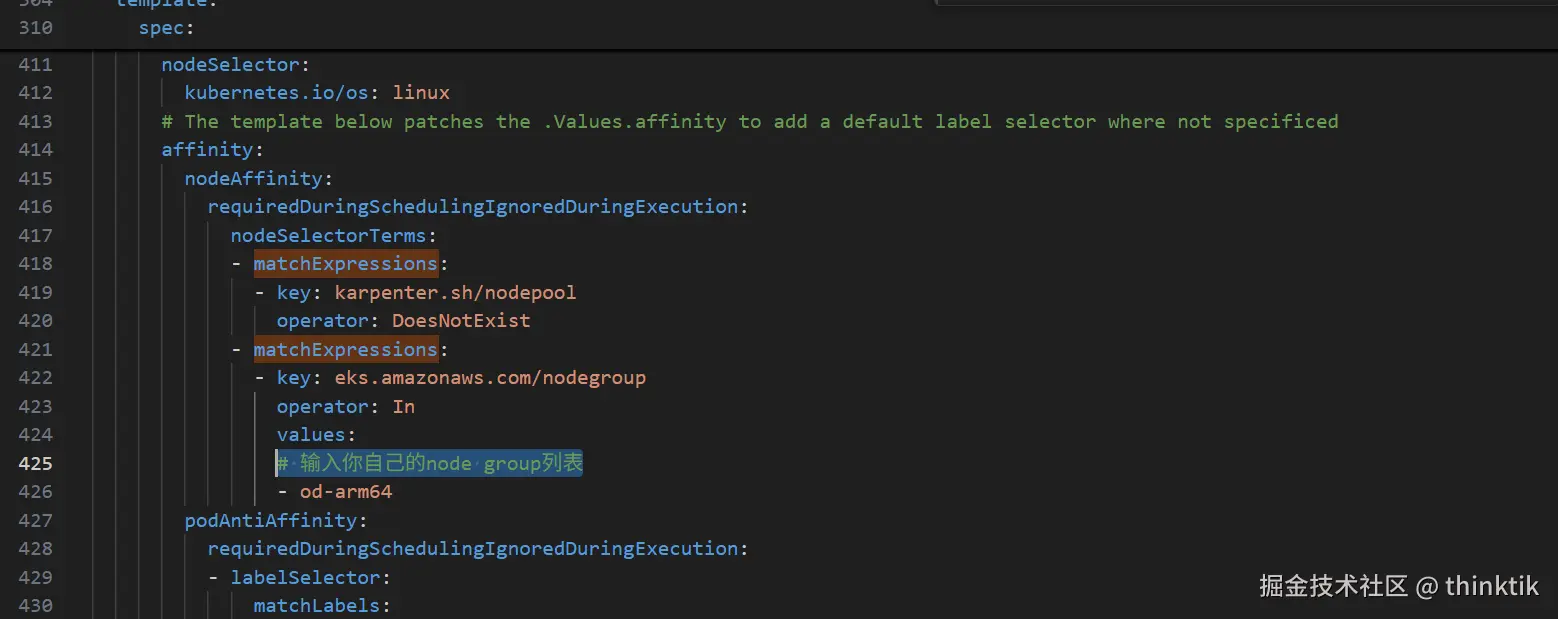Click the sticky scroll 'spec:' line
The width and height of the screenshot is (1558, 619).
coord(160,28)
